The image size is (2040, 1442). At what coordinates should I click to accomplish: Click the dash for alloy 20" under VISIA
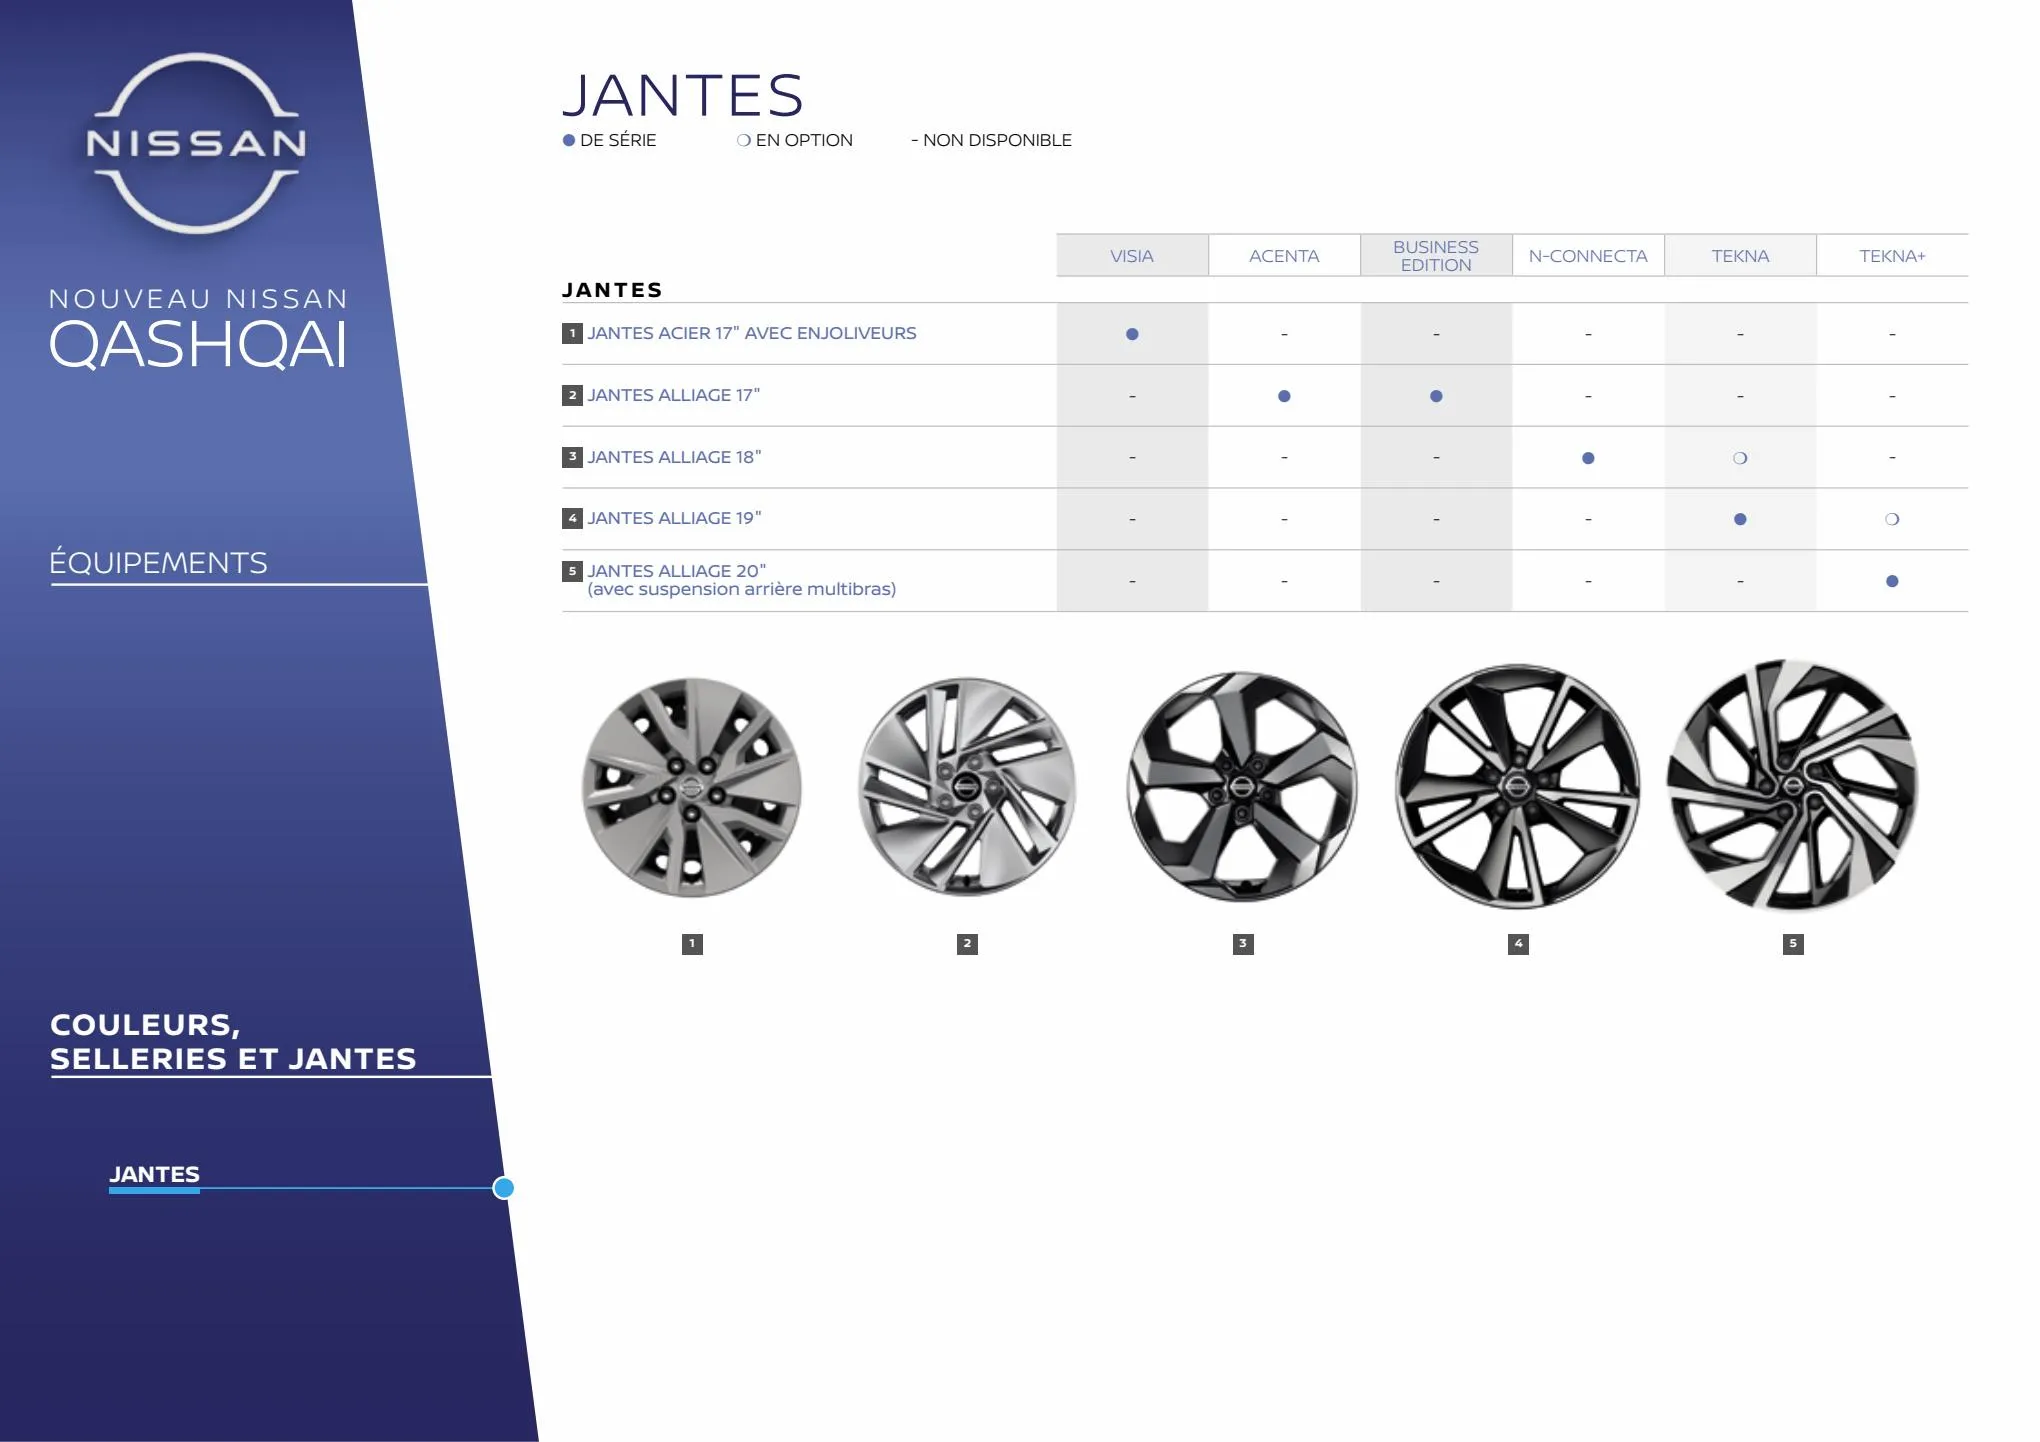coord(1132,581)
